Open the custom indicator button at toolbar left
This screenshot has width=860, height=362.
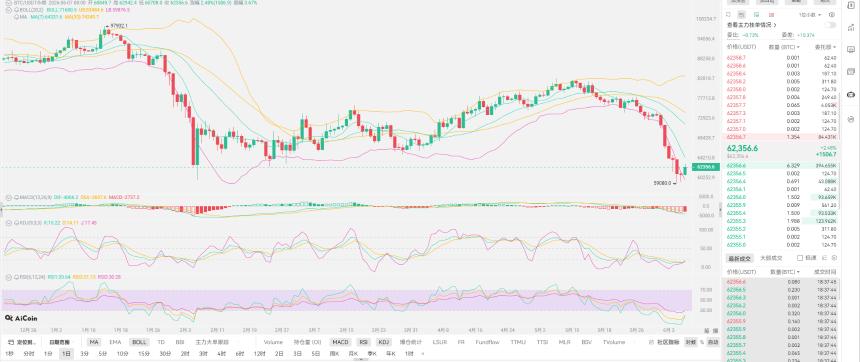(22, 342)
